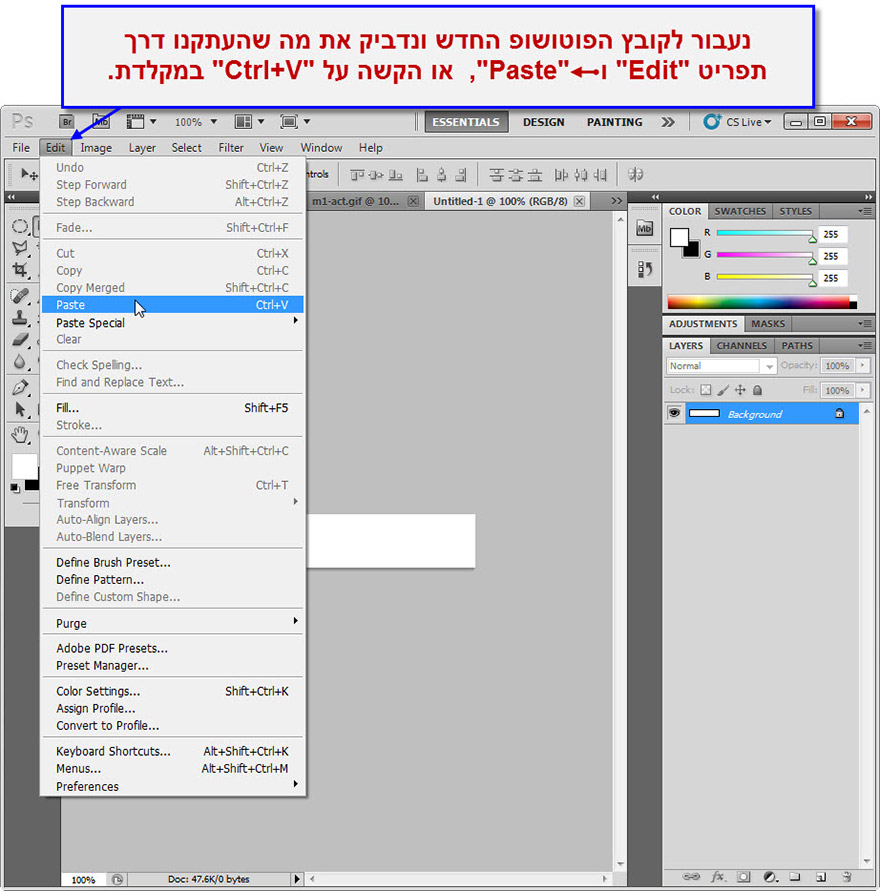Toggle lock transparent pixels

click(706, 390)
